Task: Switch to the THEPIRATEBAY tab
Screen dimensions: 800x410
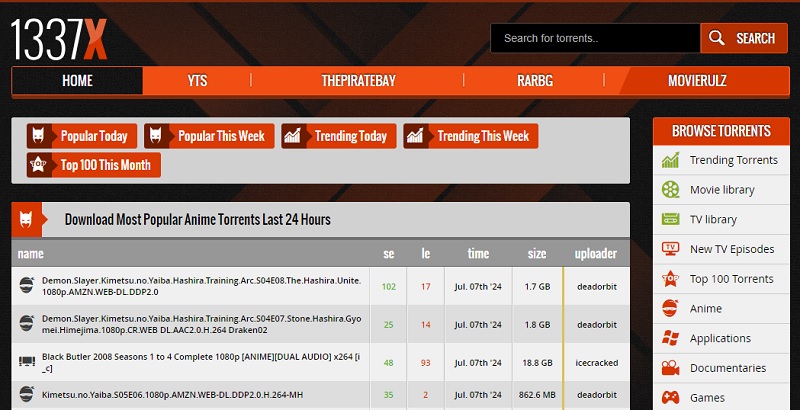Action: (360, 81)
